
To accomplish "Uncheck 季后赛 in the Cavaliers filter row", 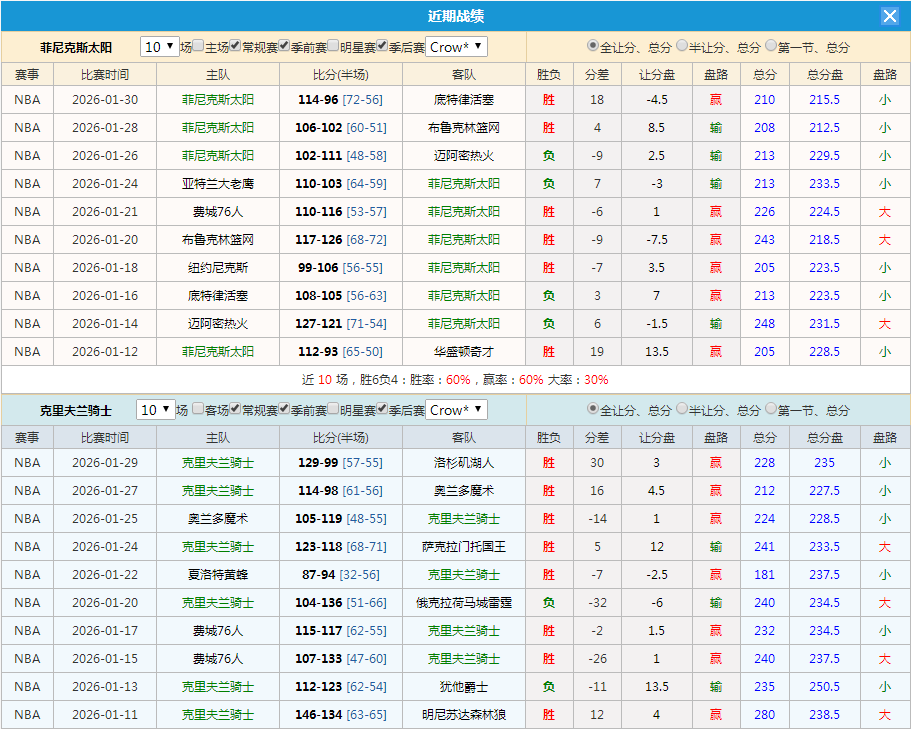I will (381, 411).
